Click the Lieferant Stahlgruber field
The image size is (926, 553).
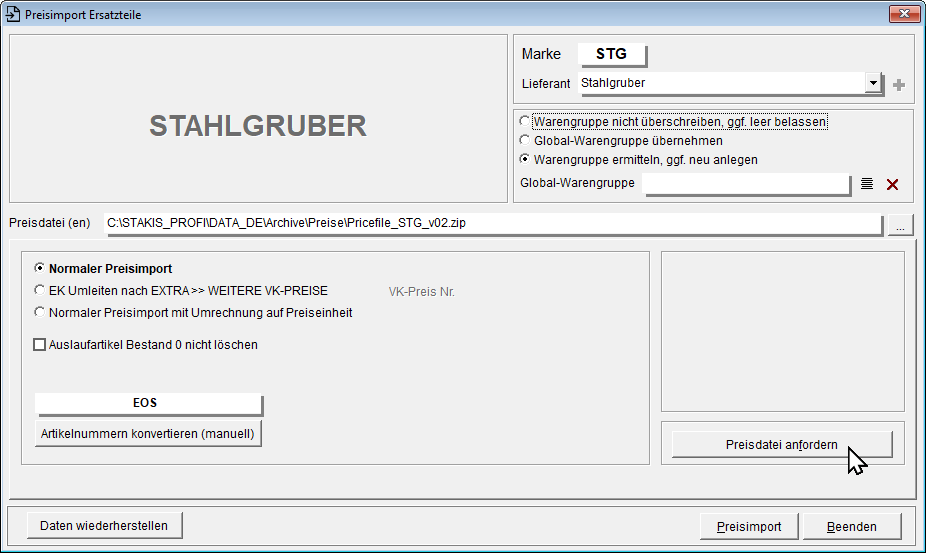722,83
